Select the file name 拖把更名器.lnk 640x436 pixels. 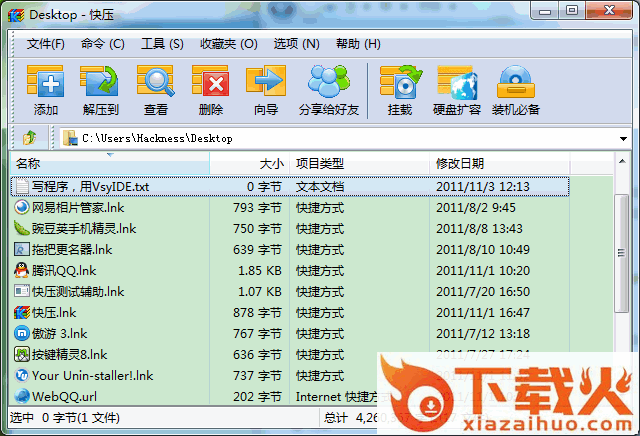72,249
